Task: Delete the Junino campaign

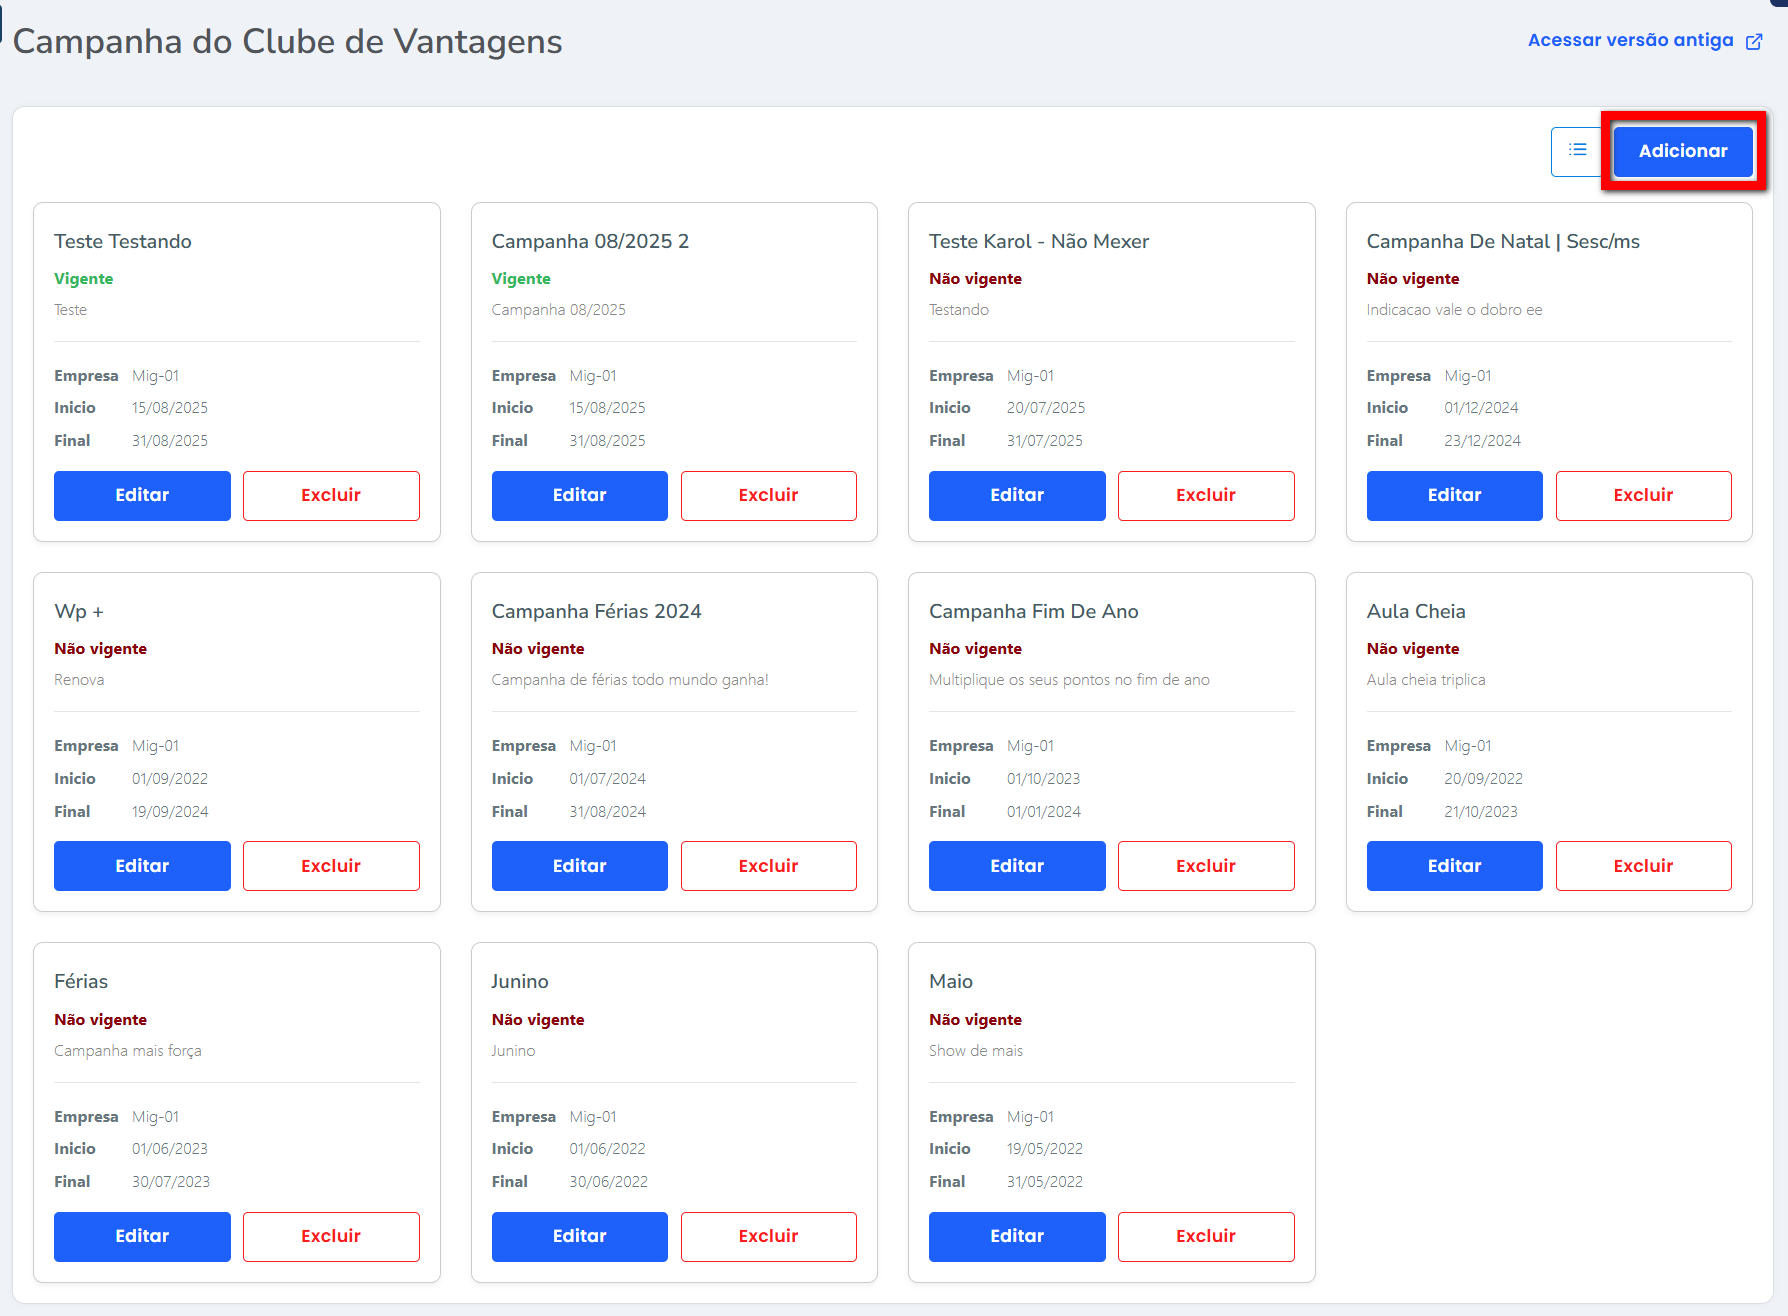Action: coord(768,1236)
